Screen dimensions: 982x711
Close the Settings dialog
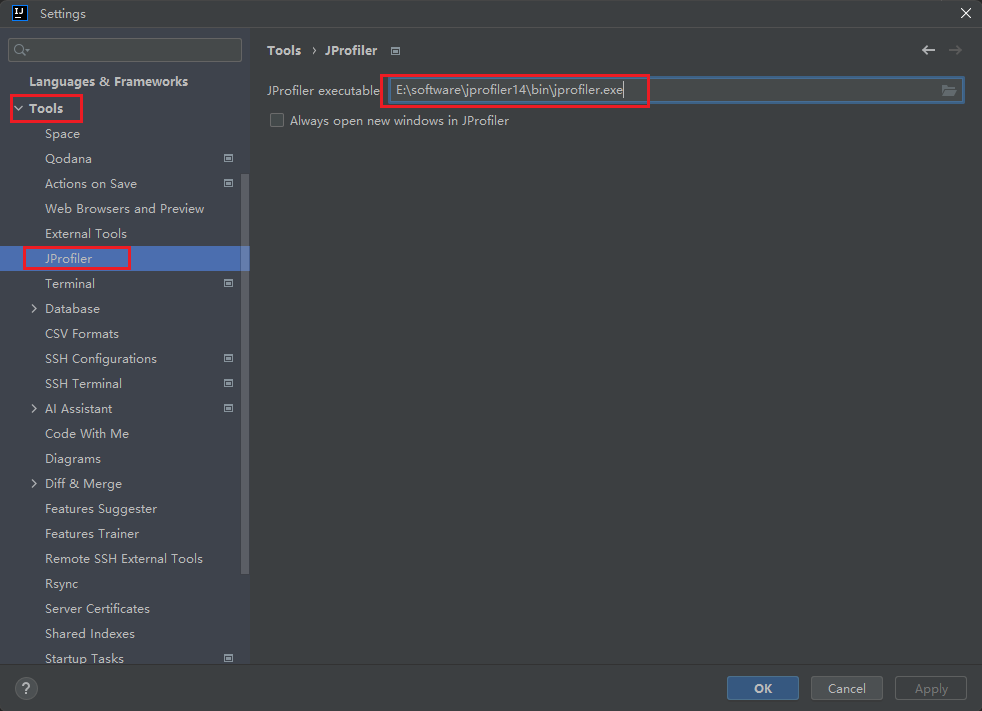[965, 13]
